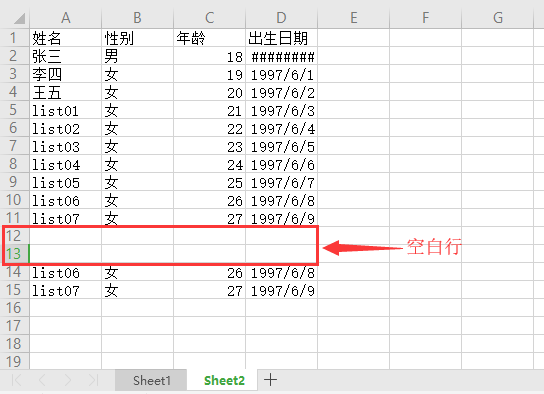Select the list04 cell
Image resolution: width=544 pixels, height=394 pixels.
[x=66, y=164]
